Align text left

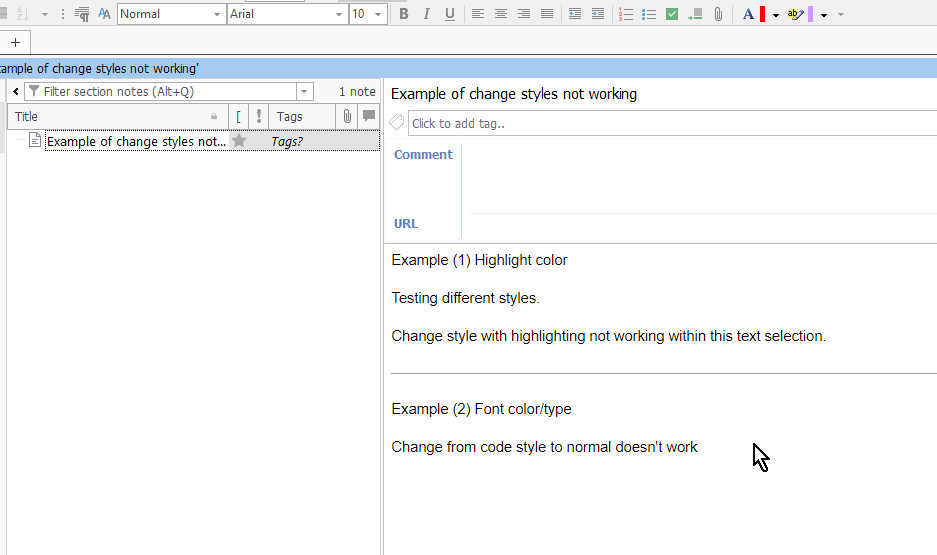tap(477, 14)
